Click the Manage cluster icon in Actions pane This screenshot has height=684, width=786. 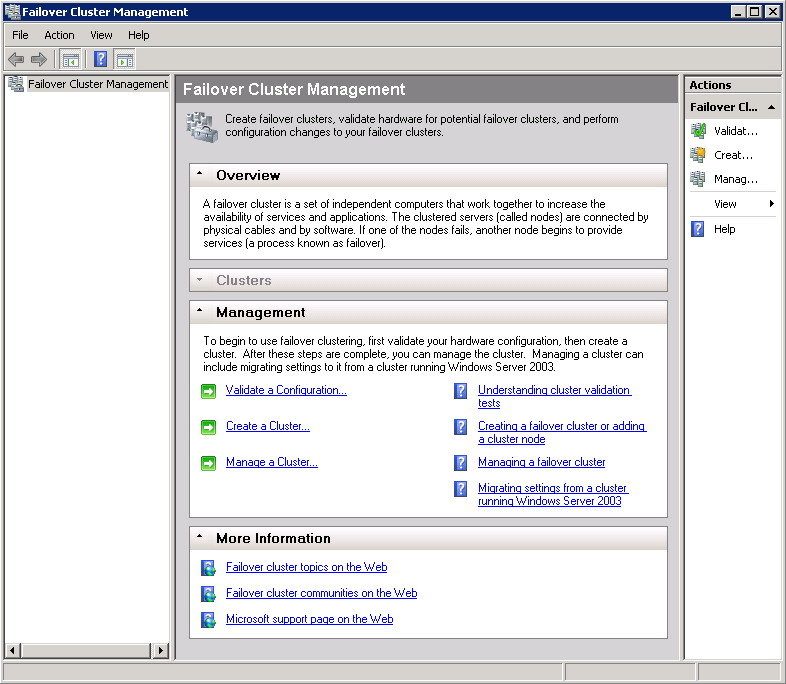(698, 179)
